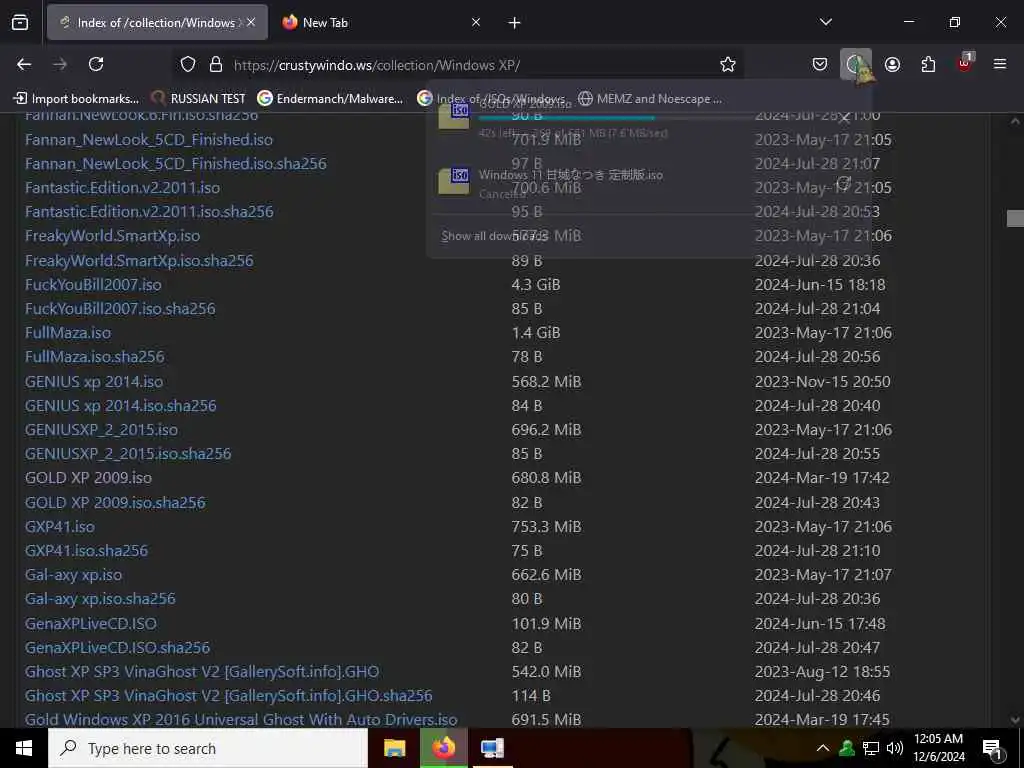Close the Index of /collection tab
This screenshot has height=768, width=1024.
click(x=251, y=22)
